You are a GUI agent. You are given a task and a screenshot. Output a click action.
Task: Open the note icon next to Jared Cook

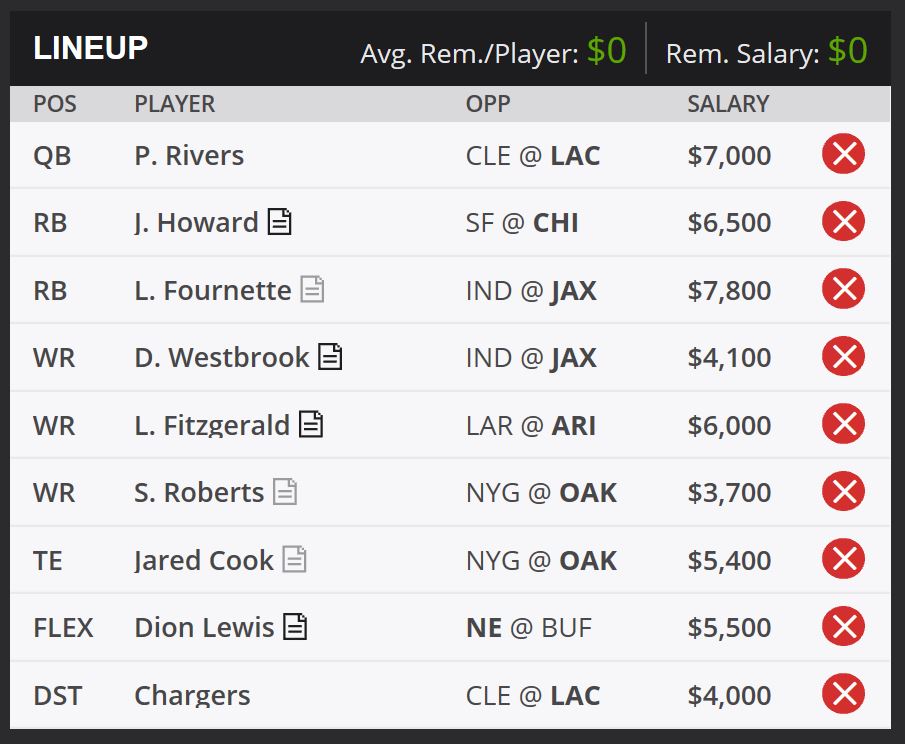click(x=294, y=559)
